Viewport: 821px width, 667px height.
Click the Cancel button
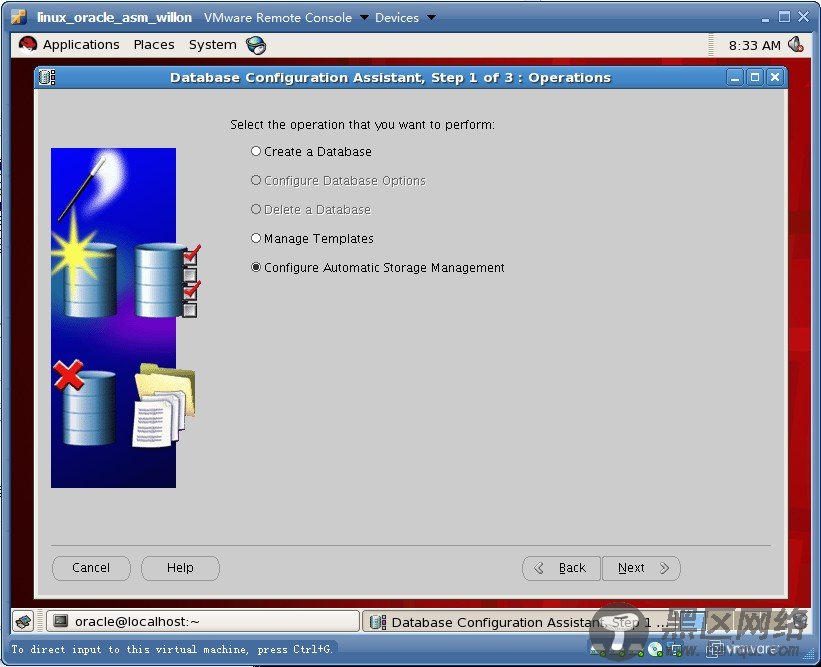click(91, 568)
